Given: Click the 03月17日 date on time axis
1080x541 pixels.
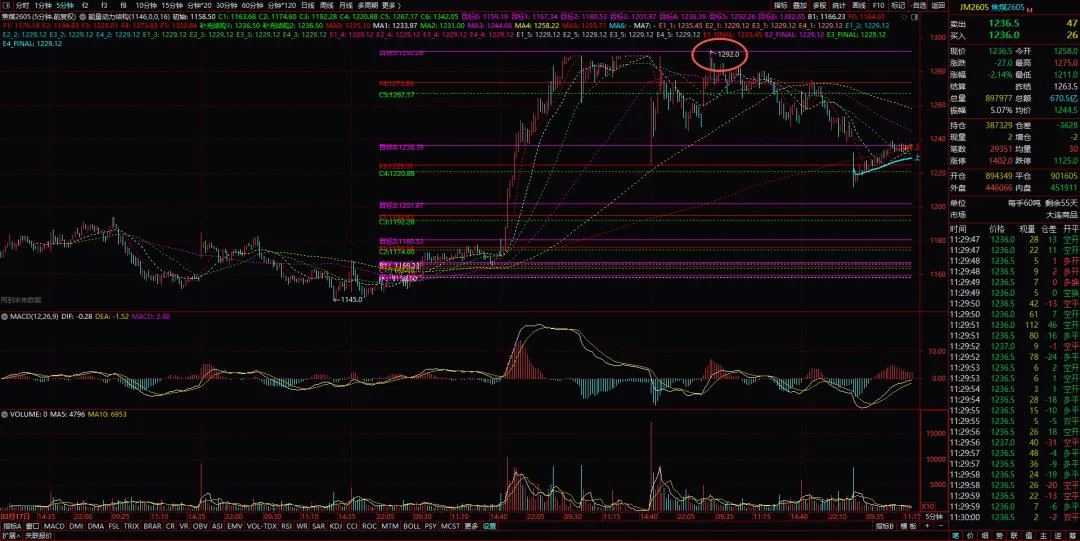Looking at the screenshot, I should pyautogui.click(x=16, y=516).
